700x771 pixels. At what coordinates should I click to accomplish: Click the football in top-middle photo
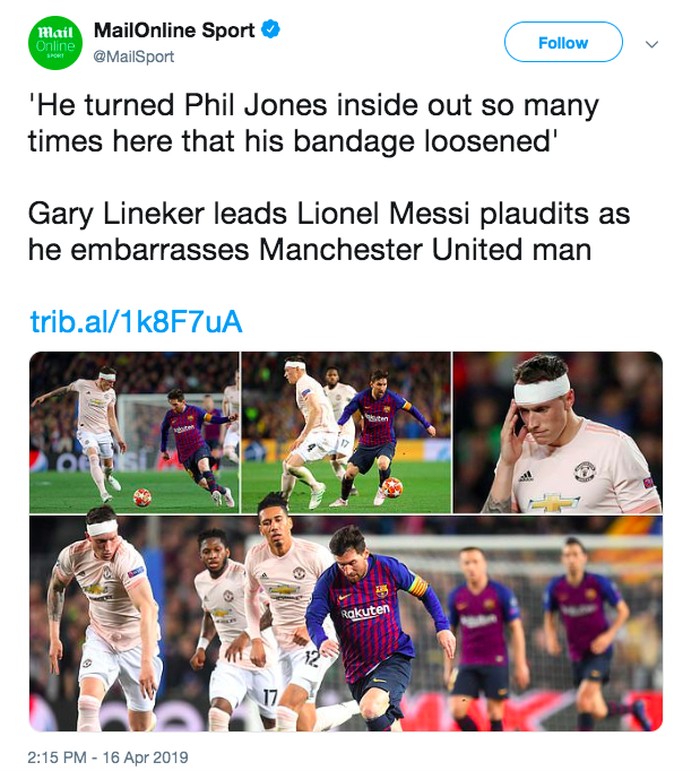tap(392, 486)
